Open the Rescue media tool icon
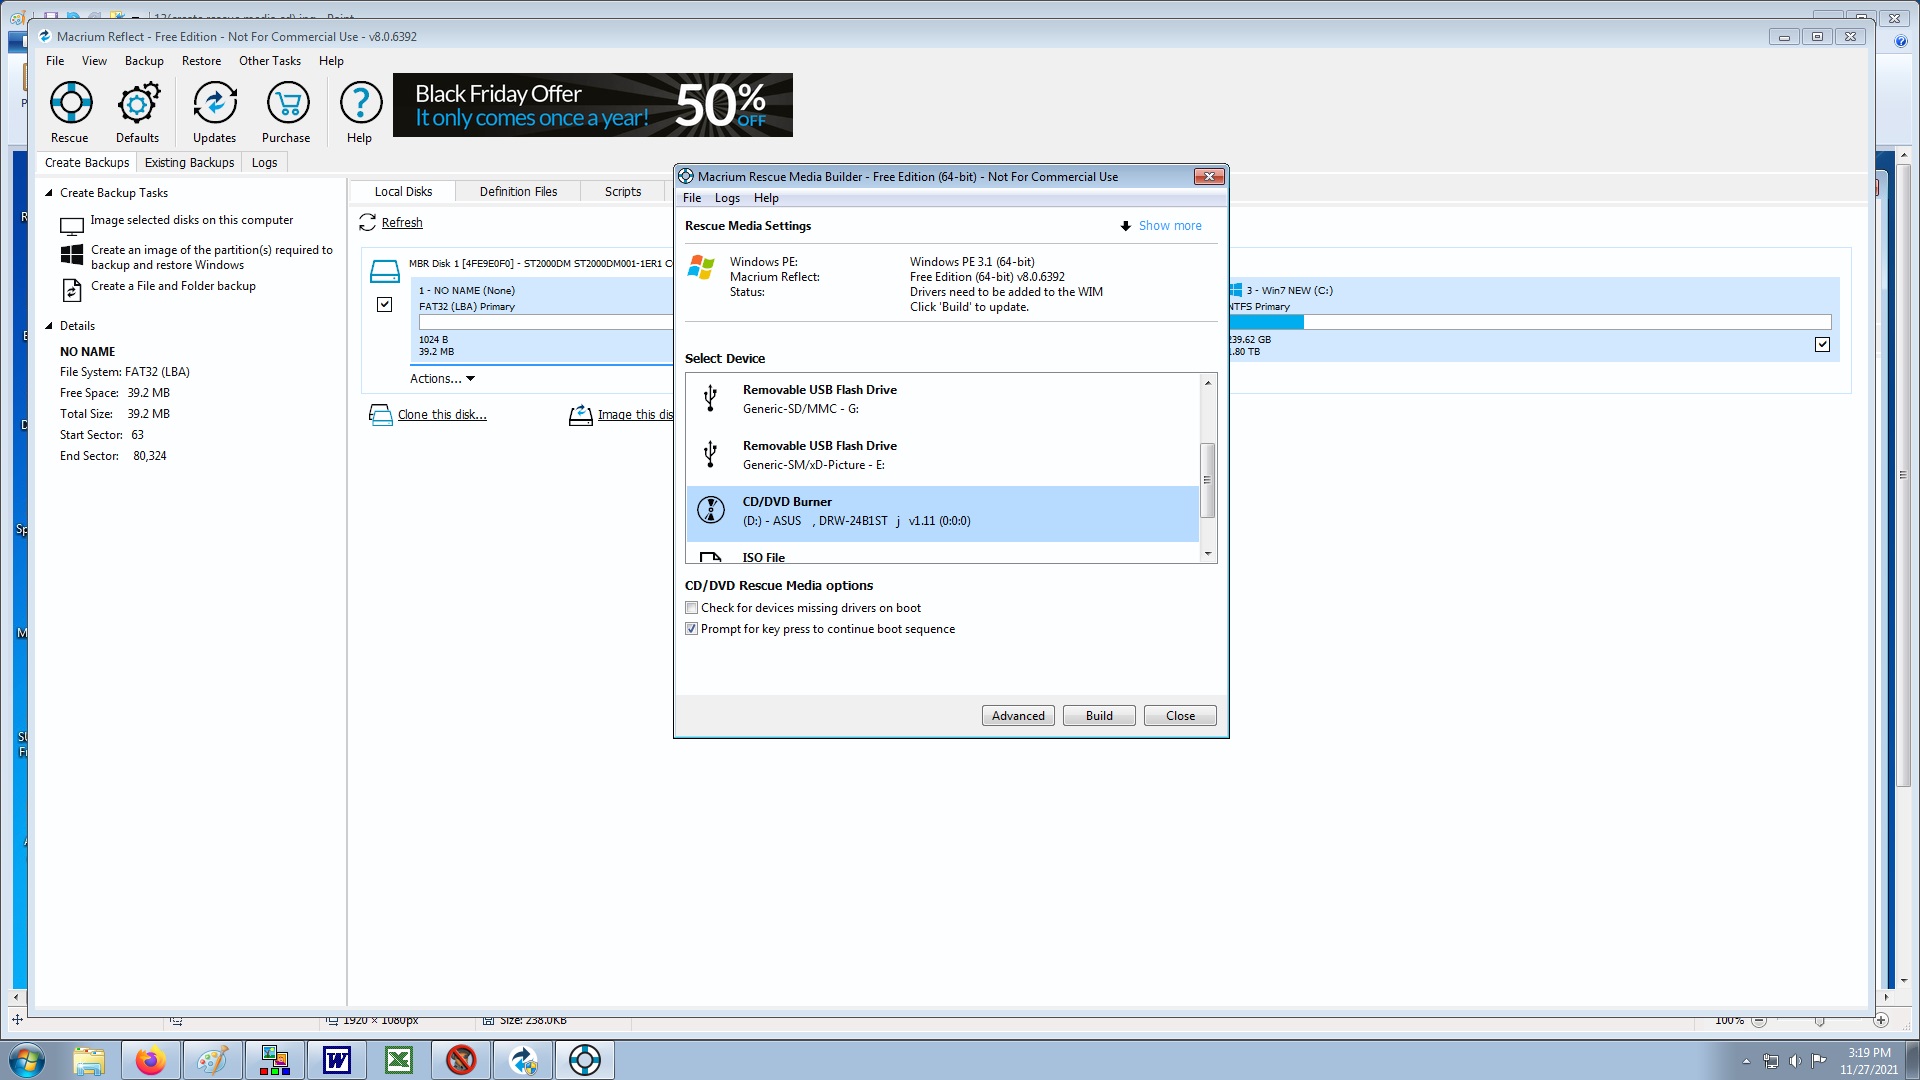The width and height of the screenshot is (1920, 1080). (x=70, y=103)
